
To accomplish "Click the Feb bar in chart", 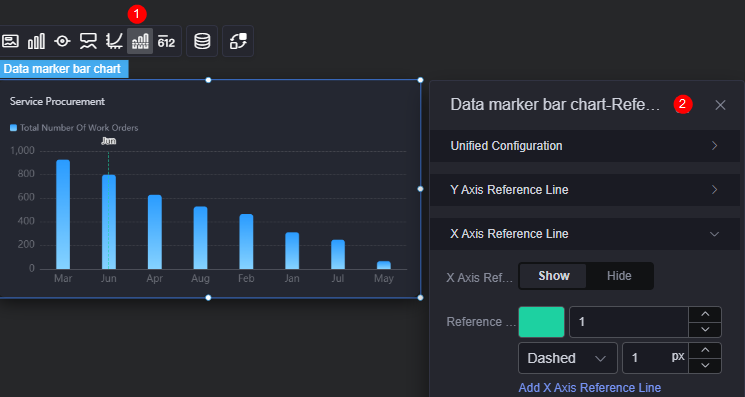I will [246, 242].
